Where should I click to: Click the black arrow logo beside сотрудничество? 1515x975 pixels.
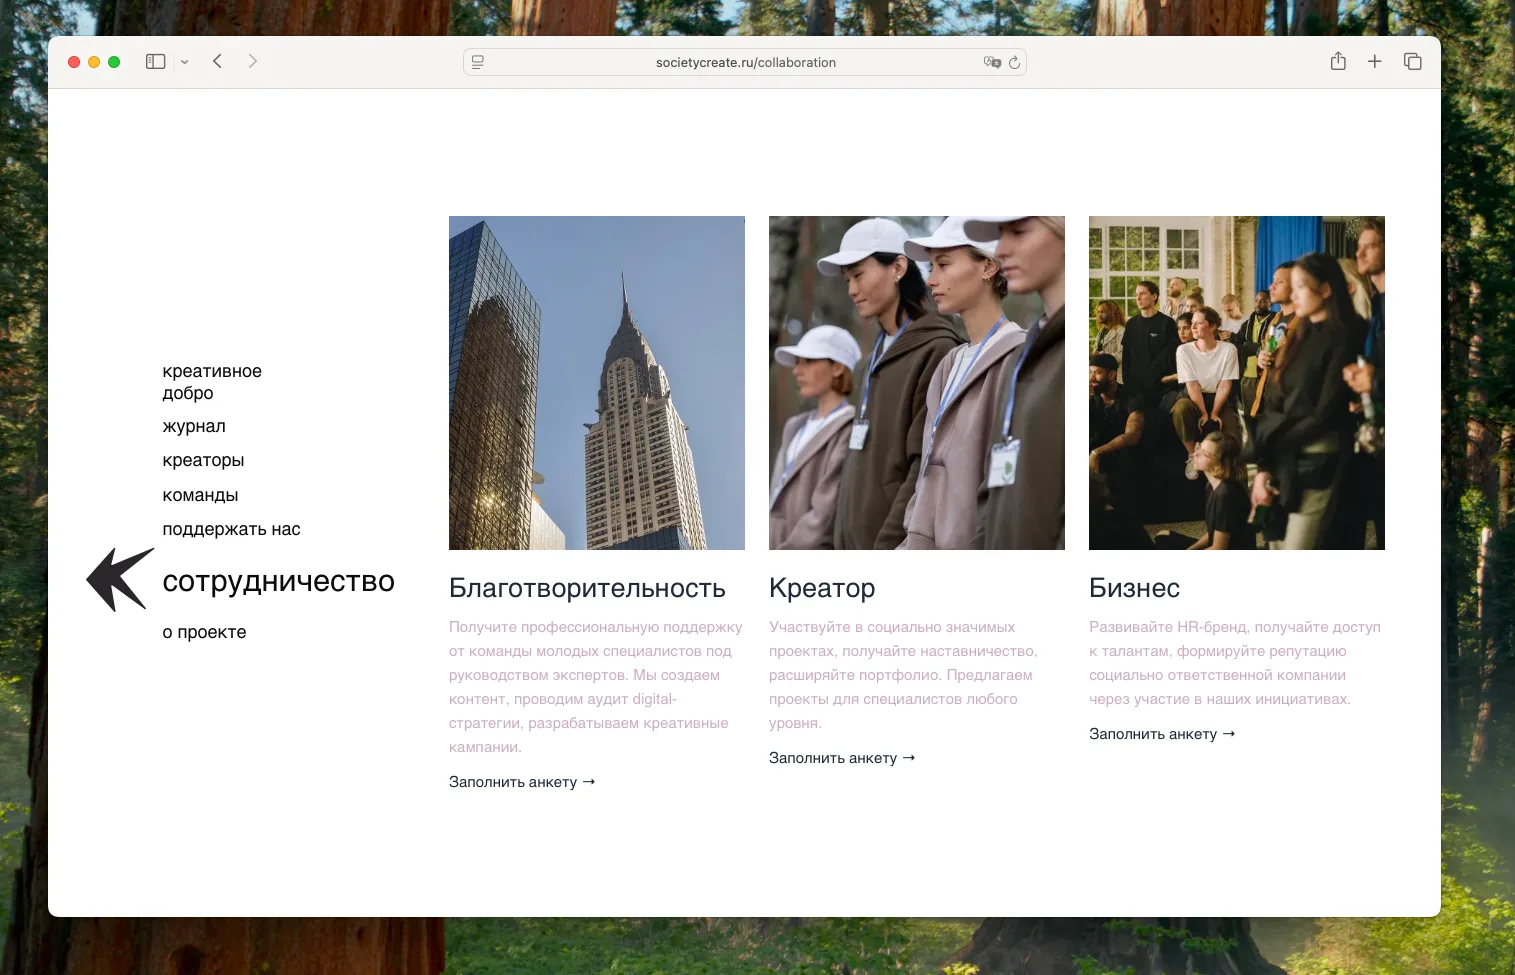(121, 580)
